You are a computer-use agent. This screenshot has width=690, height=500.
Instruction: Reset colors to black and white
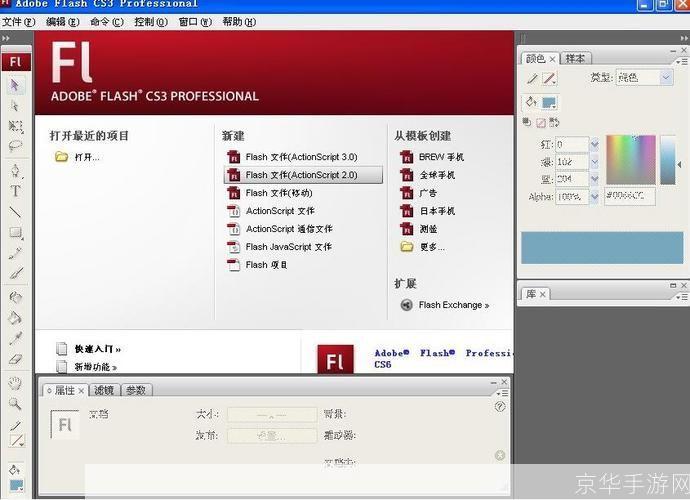[526, 122]
